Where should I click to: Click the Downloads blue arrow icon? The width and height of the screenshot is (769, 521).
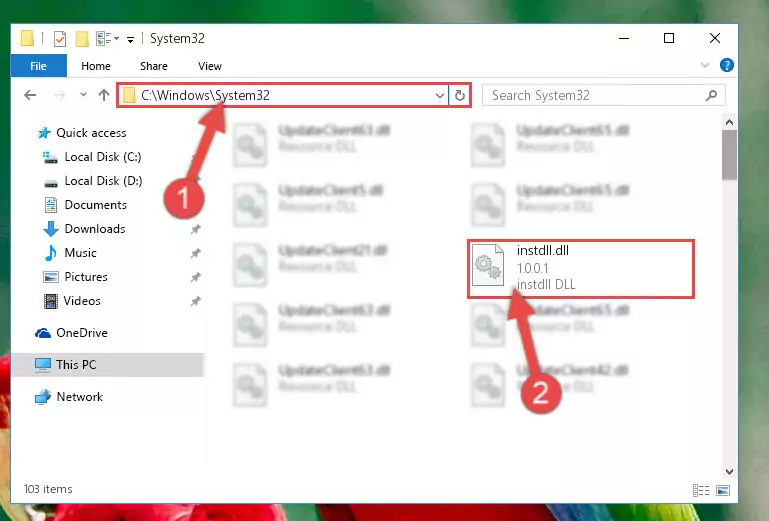click(x=51, y=229)
